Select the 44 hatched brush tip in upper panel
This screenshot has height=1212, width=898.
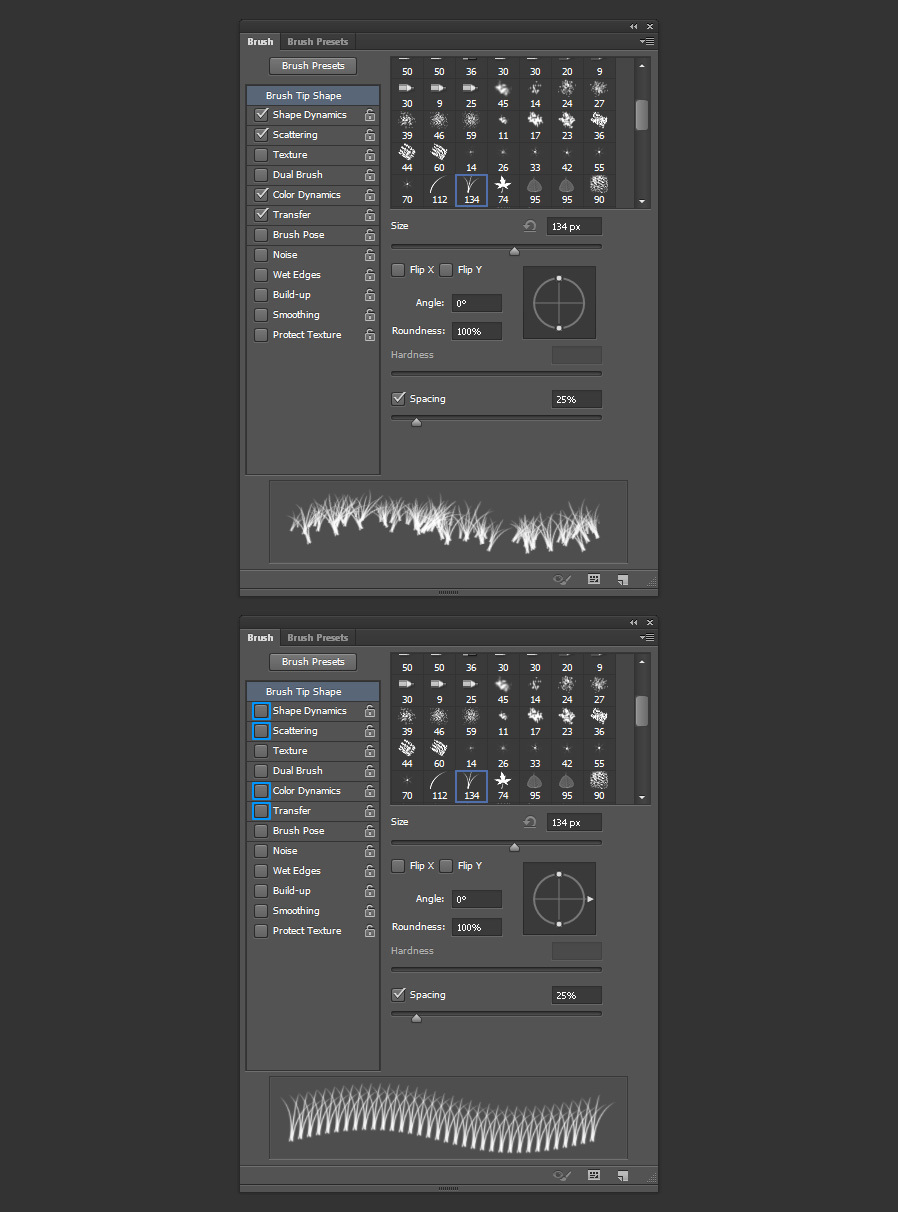[x=407, y=158]
